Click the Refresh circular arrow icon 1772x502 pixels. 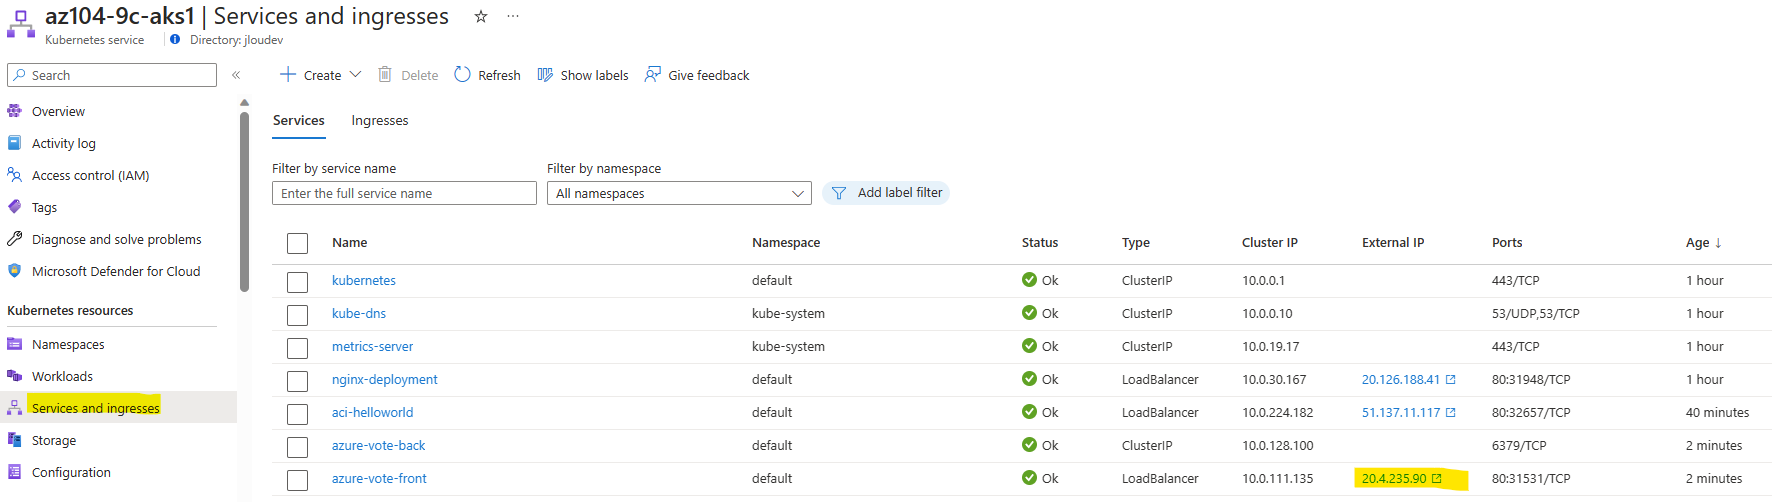(x=462, y=74)
